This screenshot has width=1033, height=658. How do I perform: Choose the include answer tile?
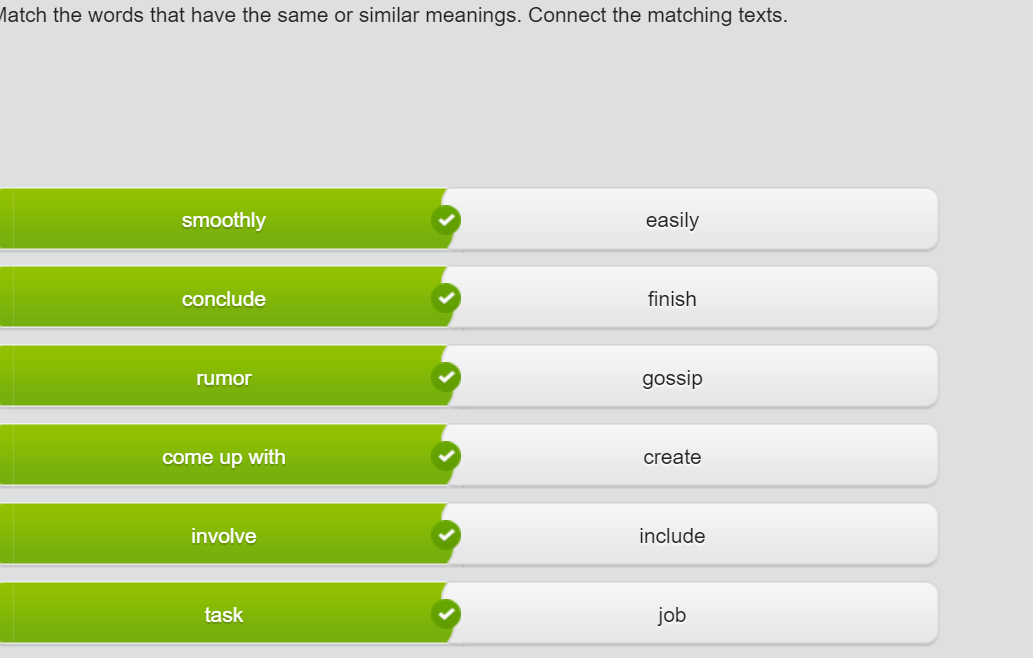click(692, 535)
